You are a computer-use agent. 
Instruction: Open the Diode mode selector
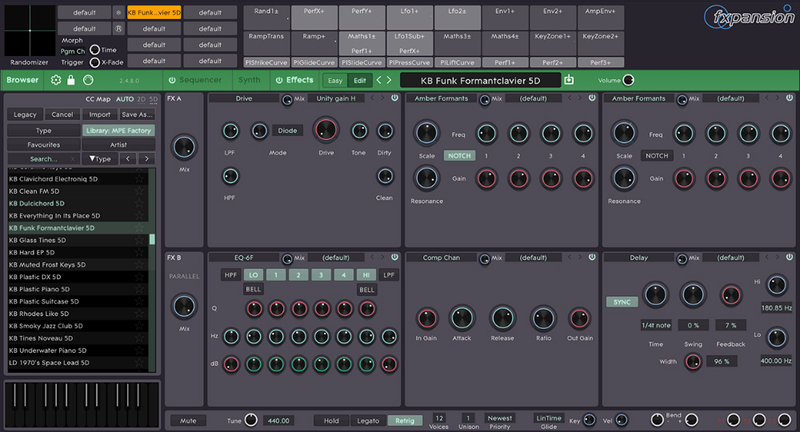pyautogui.click(x=287, y=130)
